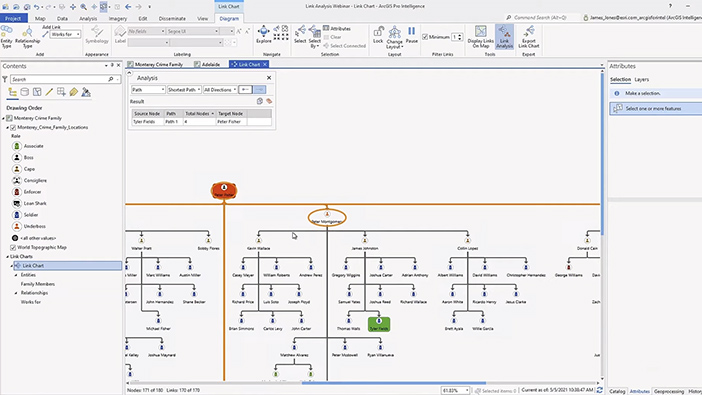This screenshot has width=702, height=395.
Task: Switch to the Analysis ribbon tab
Action: click(88, 18)
